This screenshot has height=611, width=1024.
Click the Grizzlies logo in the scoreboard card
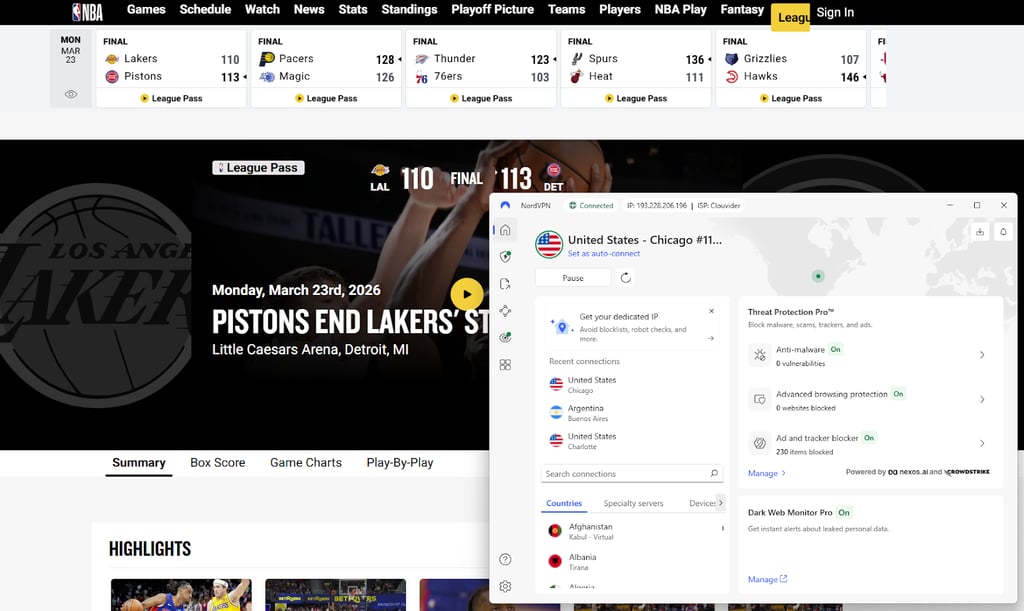click(731, 59)
